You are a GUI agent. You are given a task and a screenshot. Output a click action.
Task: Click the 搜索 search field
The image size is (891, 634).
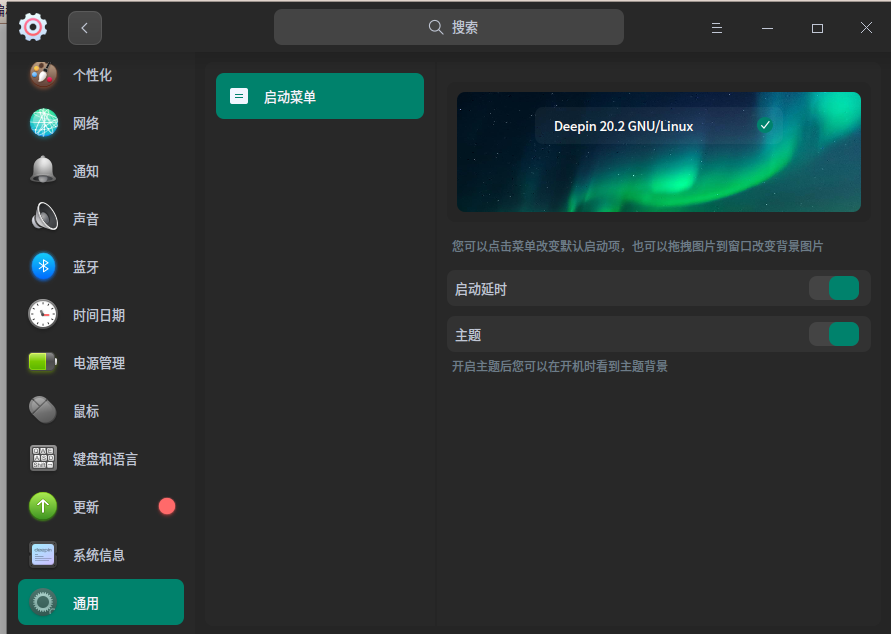click(449, 27)
